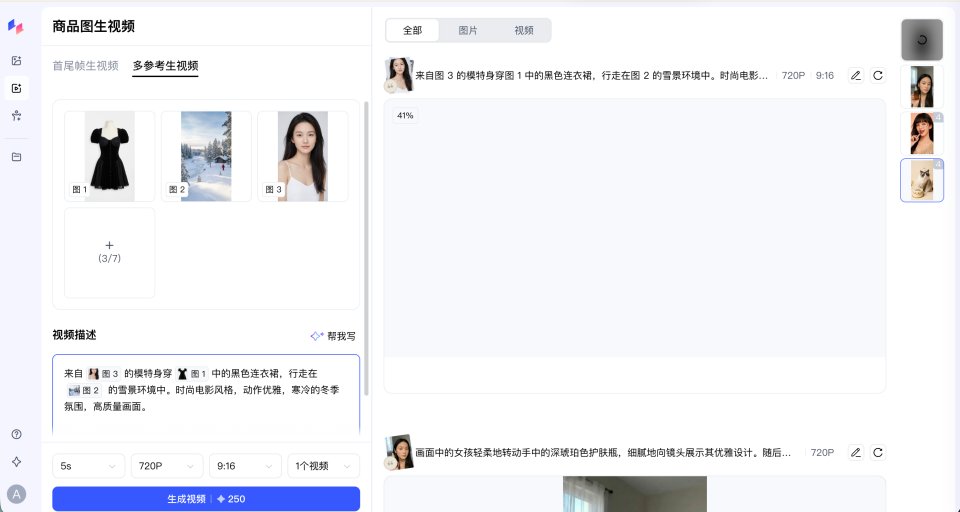This screenshot has width=960, height=512.
Task: Click the skincare video preview image
Action: pos(634,494)
